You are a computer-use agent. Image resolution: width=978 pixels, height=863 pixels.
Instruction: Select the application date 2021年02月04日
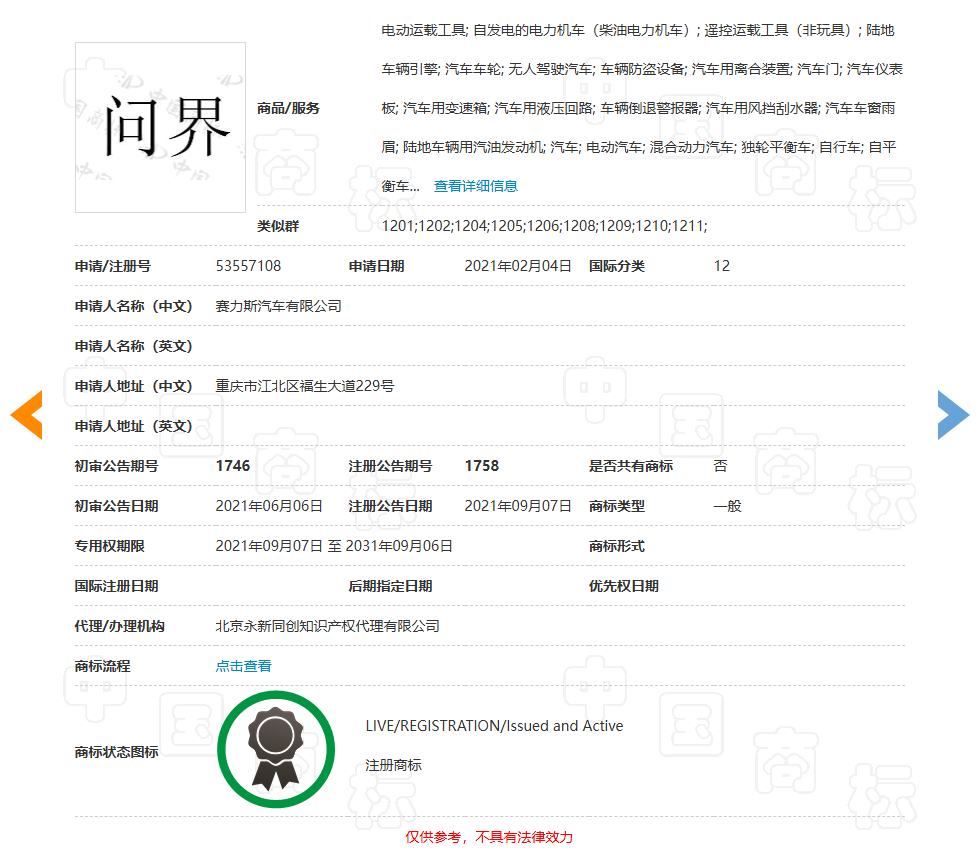pyautogui.click(x=518, y=266)
